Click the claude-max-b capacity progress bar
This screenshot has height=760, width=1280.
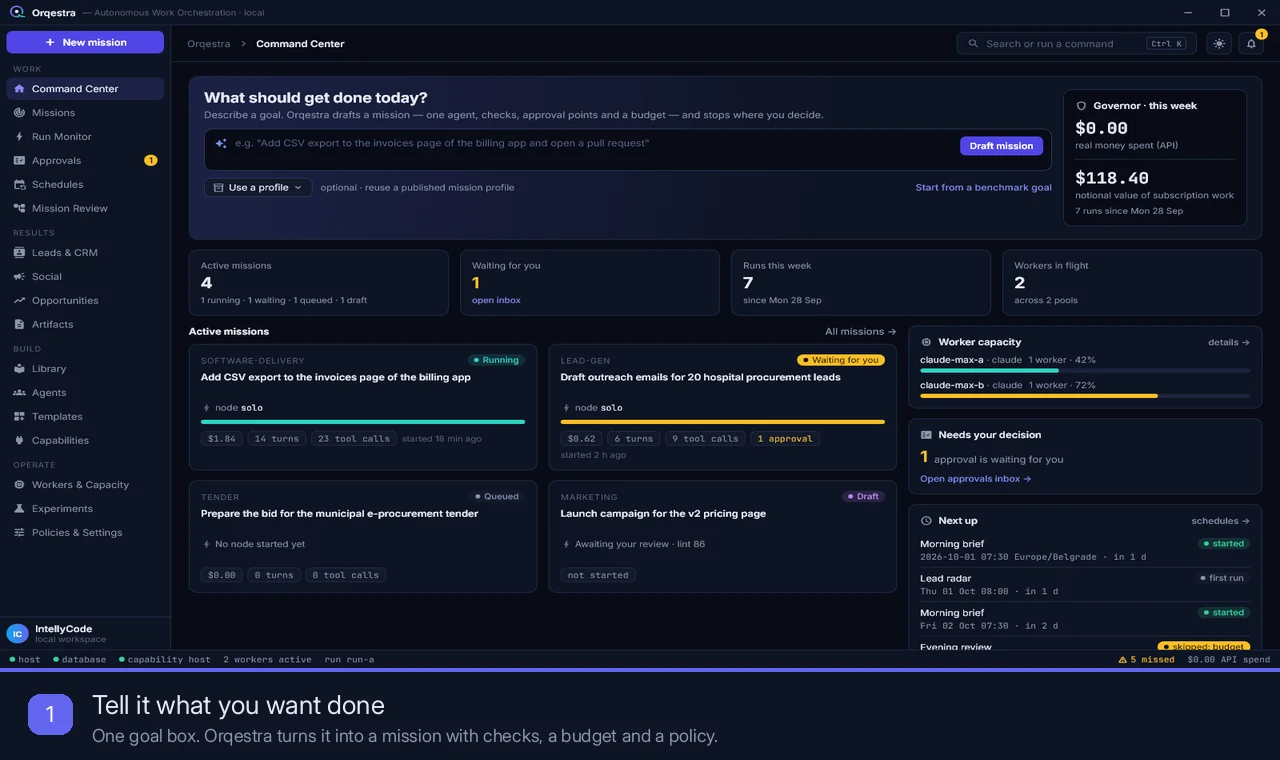(1085, 396)
